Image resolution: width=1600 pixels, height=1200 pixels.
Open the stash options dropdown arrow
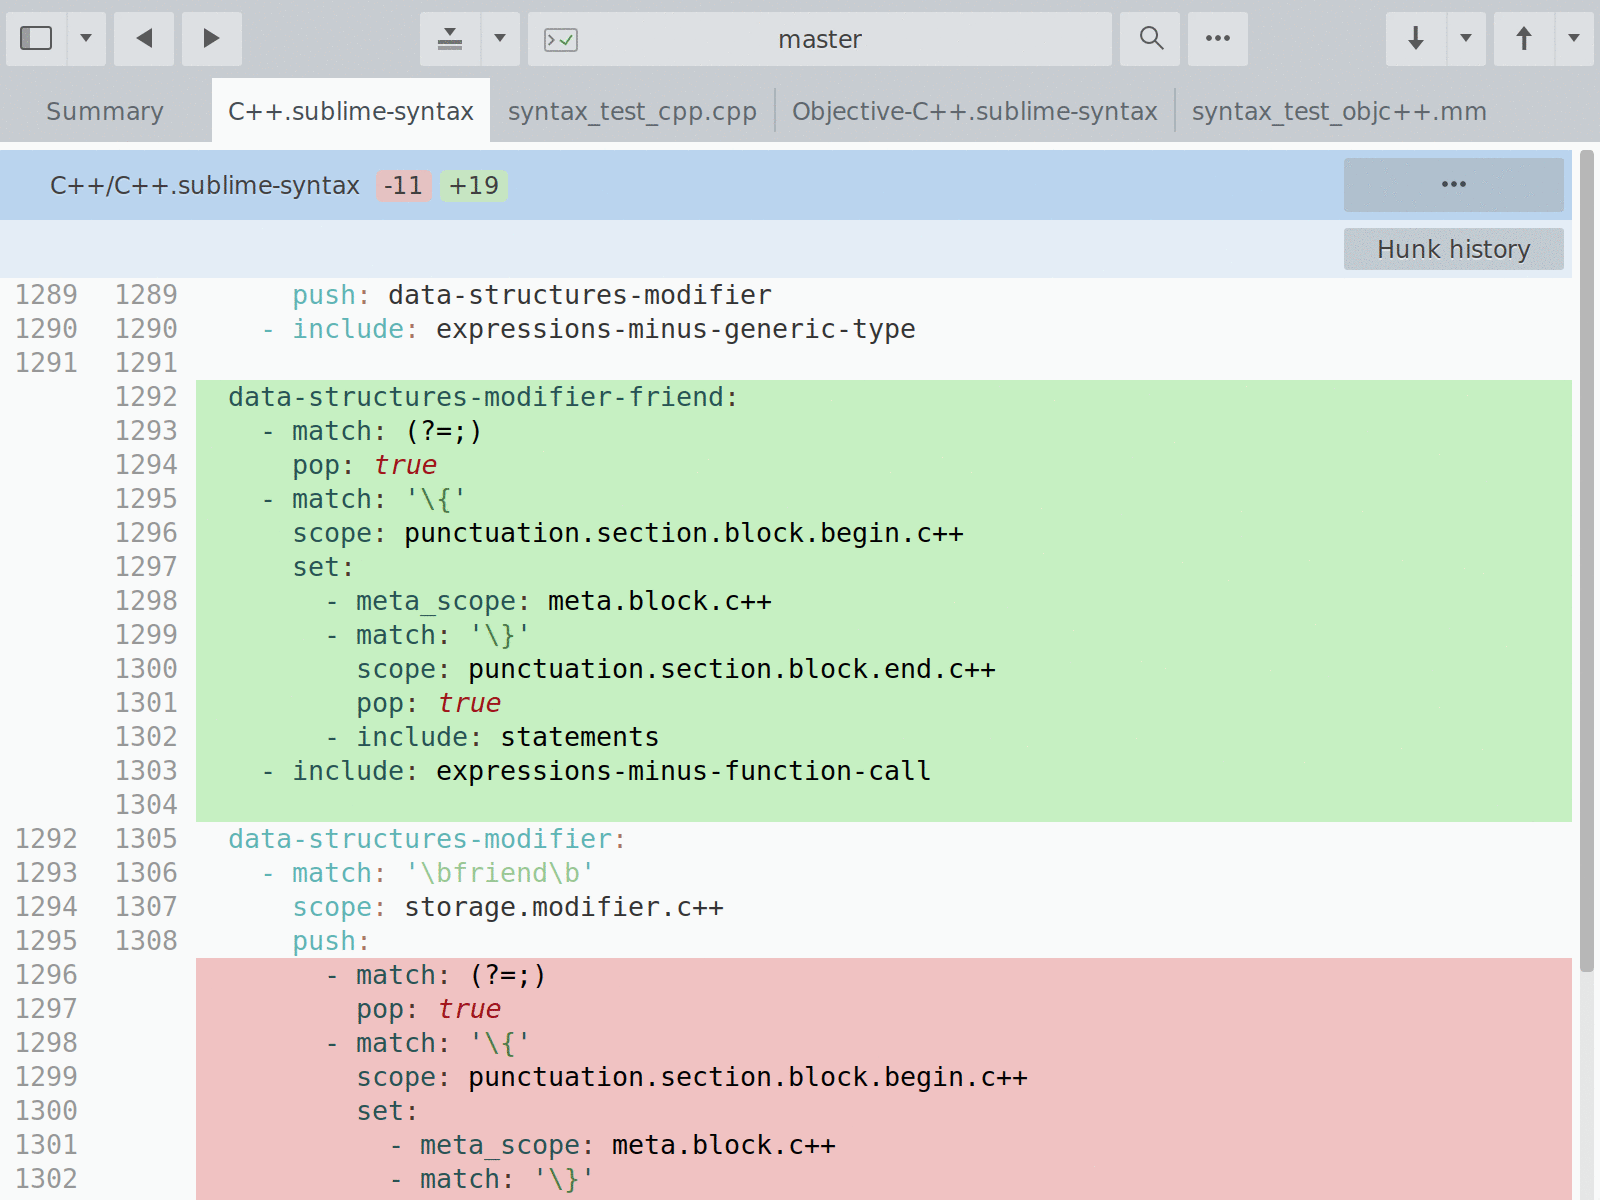500,39
